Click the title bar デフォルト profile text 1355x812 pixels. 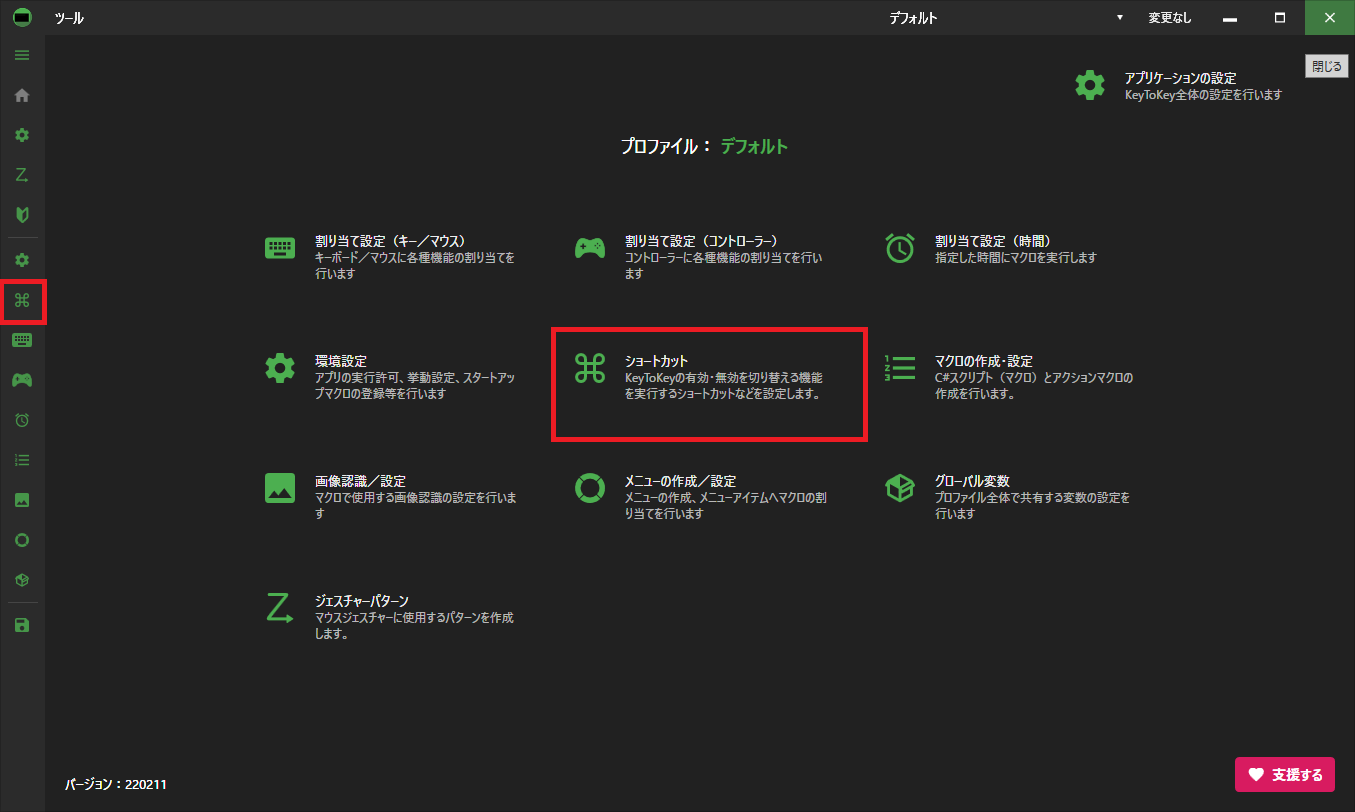[x=913, y=18]
